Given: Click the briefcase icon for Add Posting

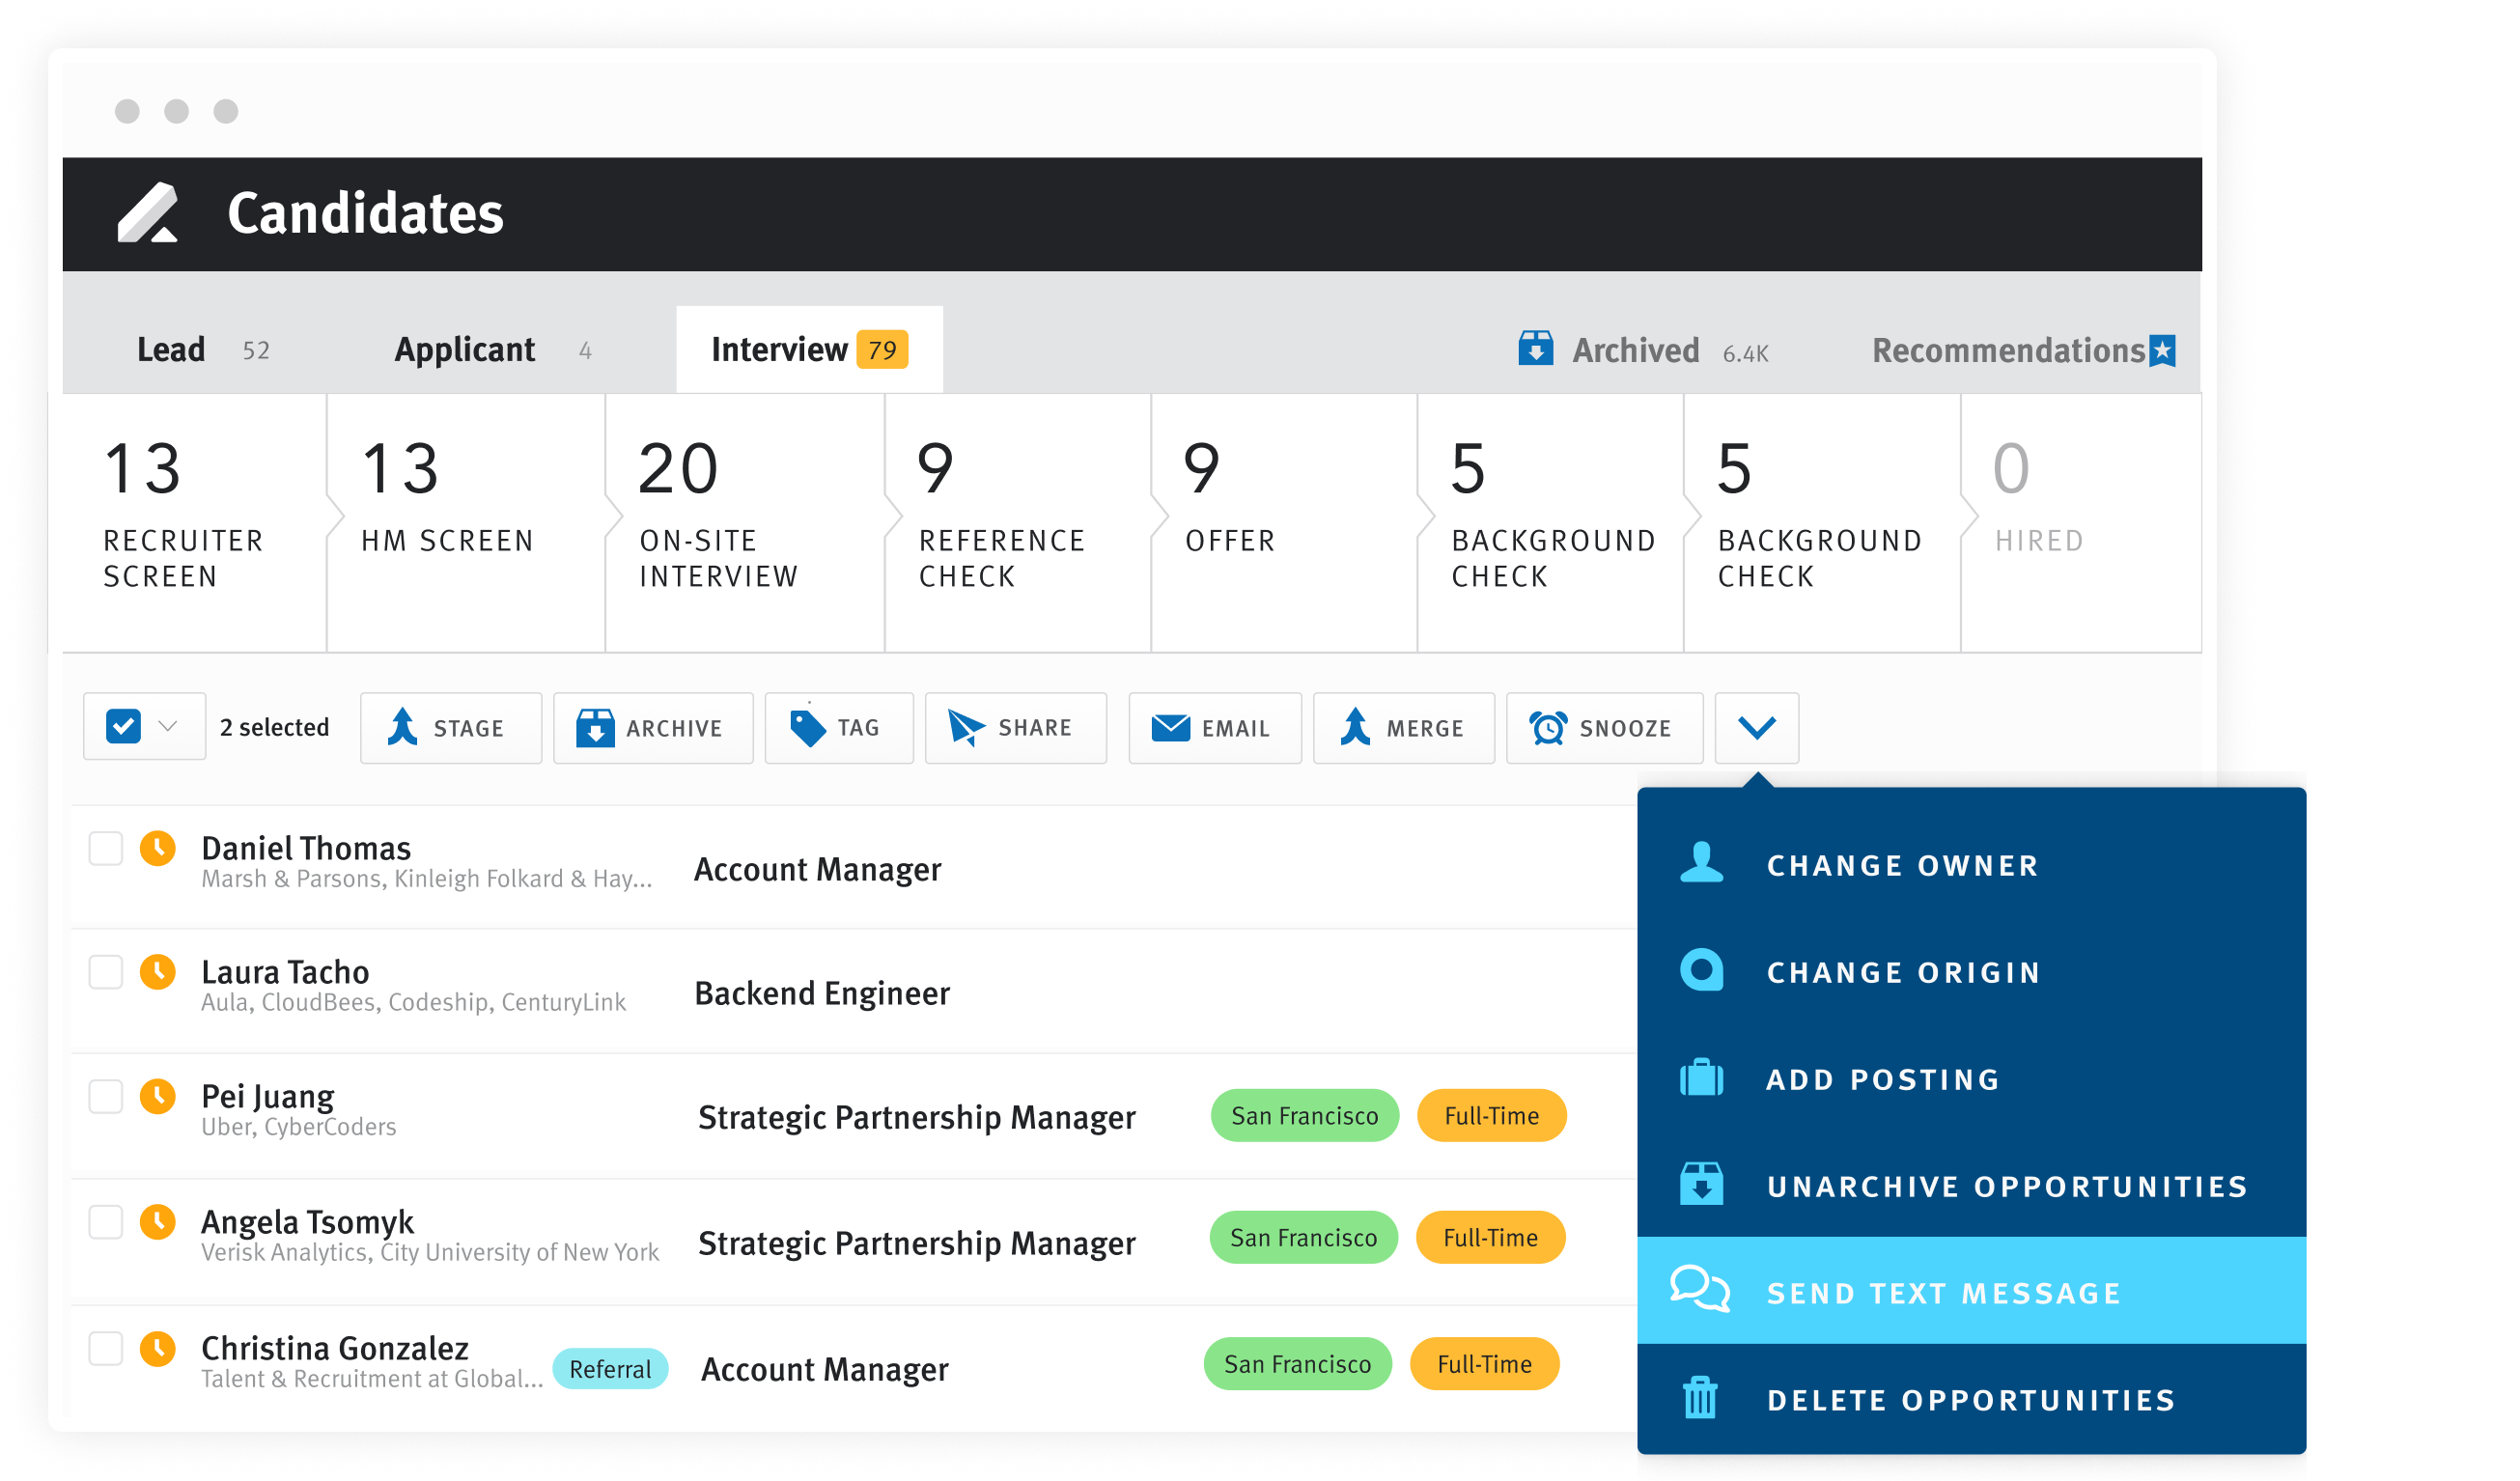Looking at the screenshot, I should 1701,1078.
